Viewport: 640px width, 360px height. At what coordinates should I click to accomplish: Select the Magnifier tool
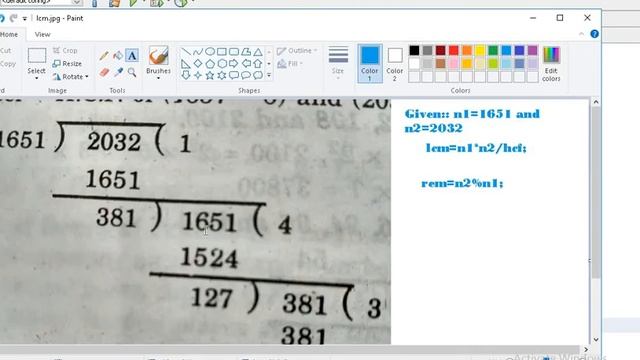point(132,73)
